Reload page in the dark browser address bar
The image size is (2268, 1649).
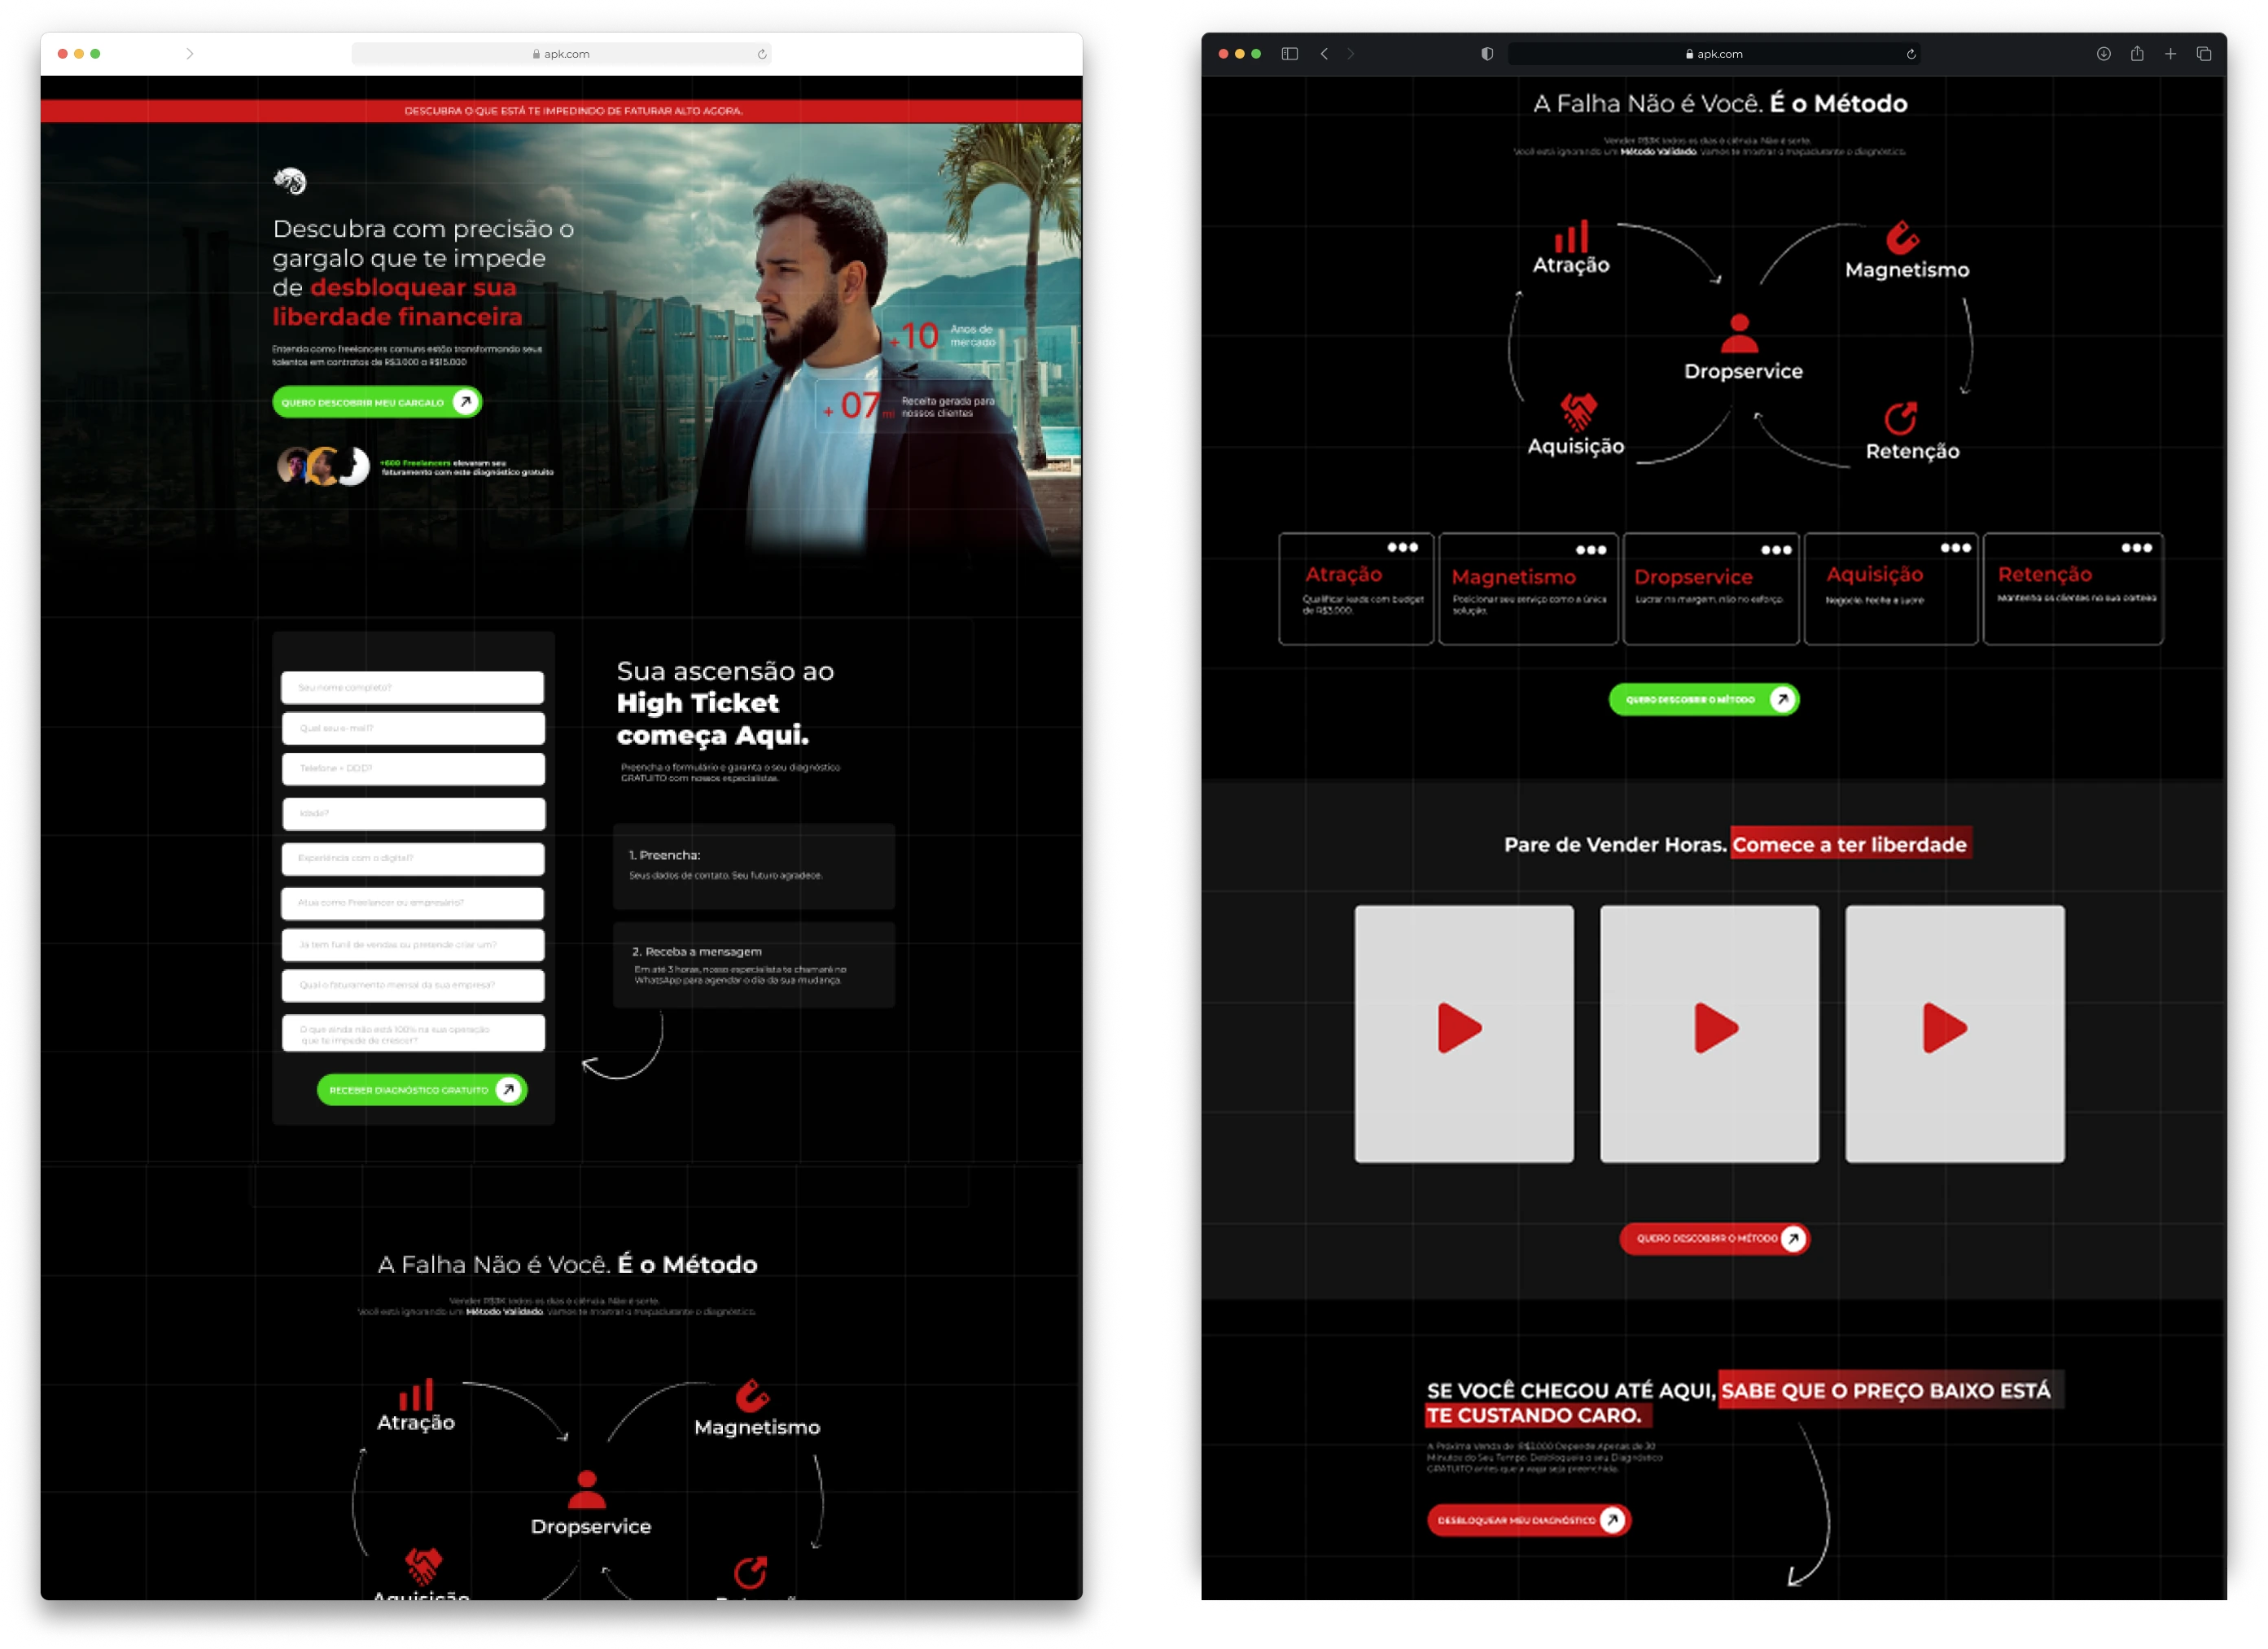click(x=1911, y=54)
